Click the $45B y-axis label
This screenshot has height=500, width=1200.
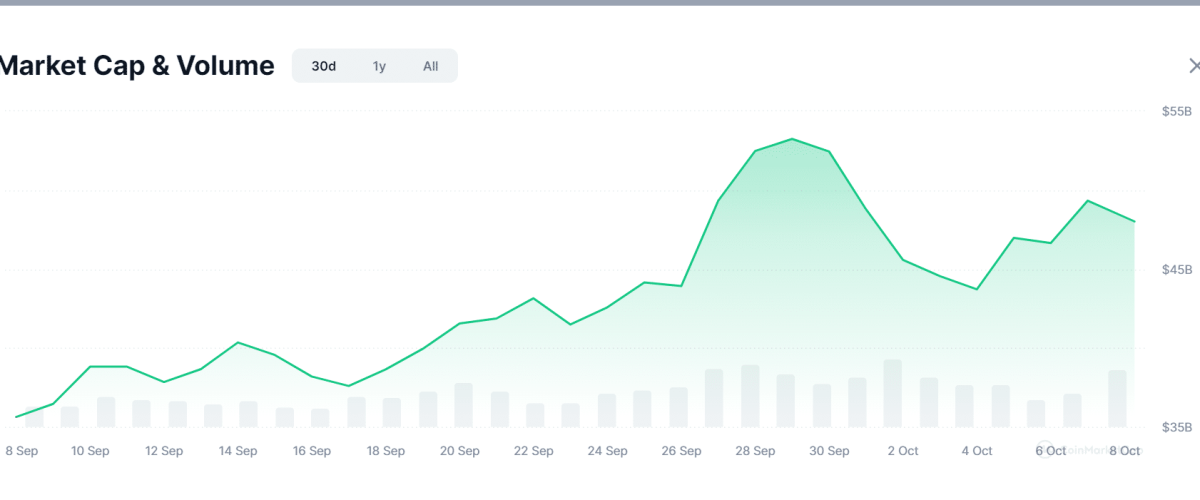click(1176, 269)
